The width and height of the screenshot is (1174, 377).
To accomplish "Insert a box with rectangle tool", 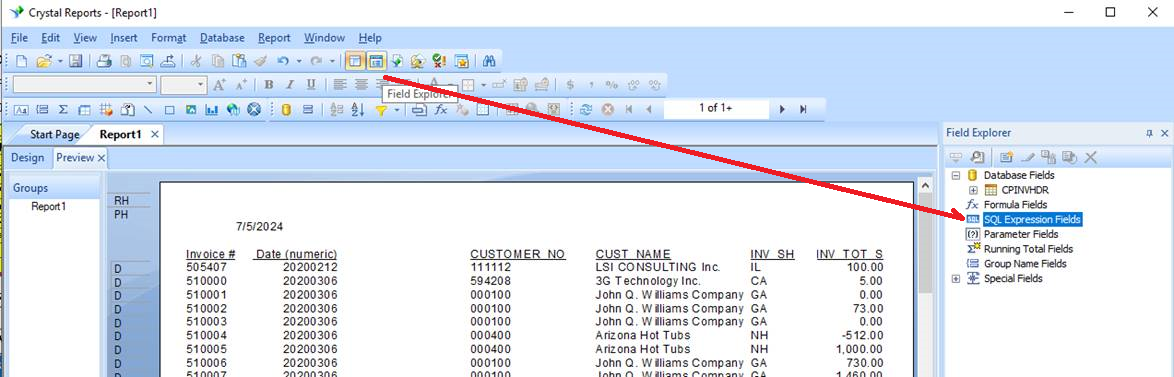I will tap(169, 109).
